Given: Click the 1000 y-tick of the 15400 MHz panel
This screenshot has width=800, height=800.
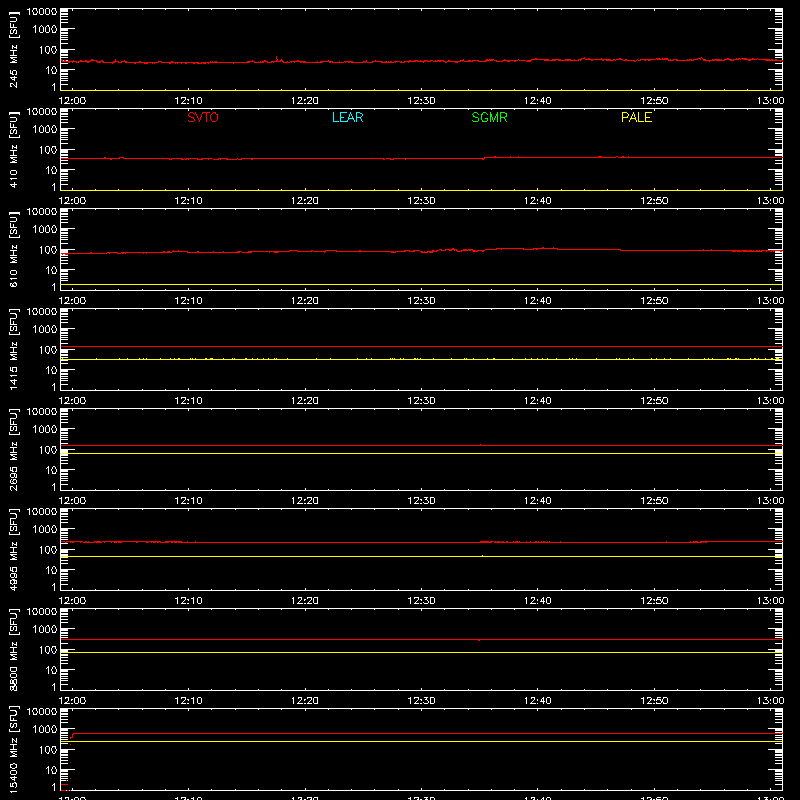Looking at the screenshot, I should (x=45, y=730).
